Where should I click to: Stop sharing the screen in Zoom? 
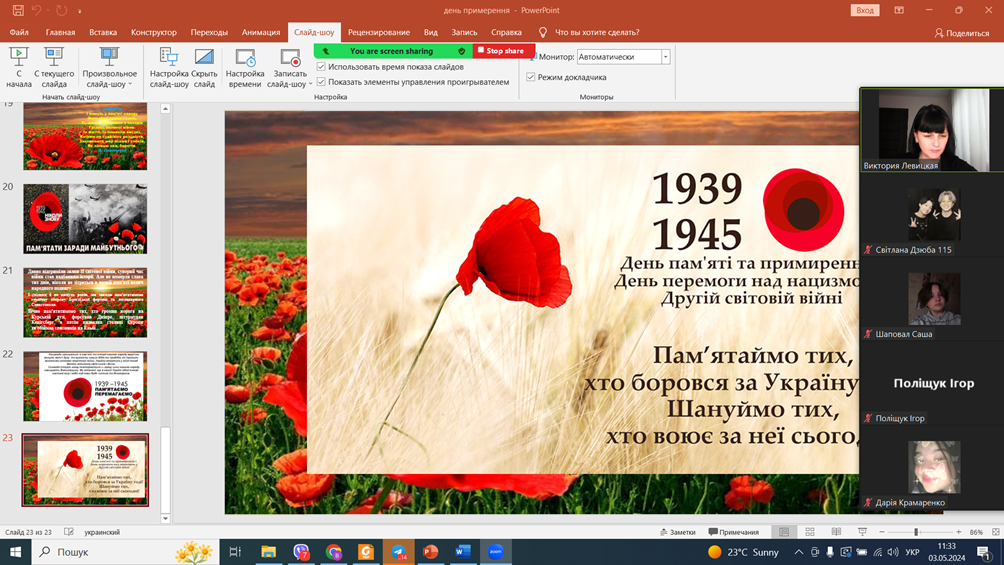(504, 51)
